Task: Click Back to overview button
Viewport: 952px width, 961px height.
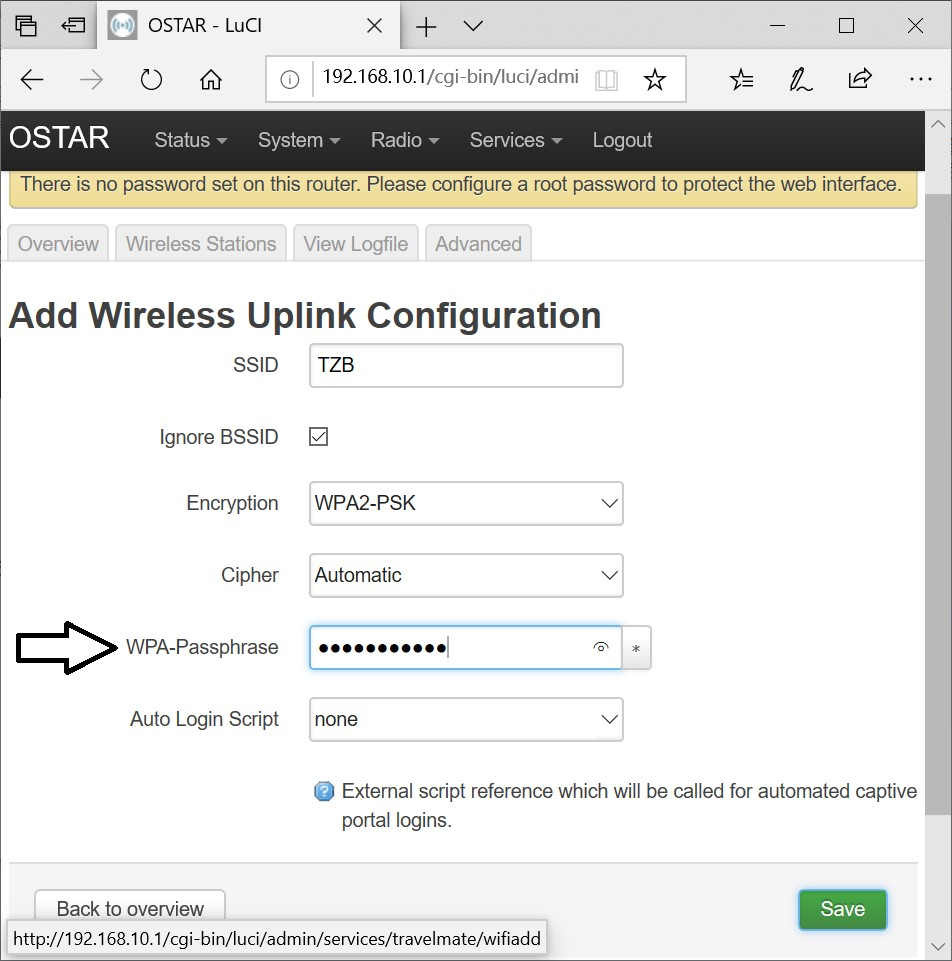Action: coord(130,909)
